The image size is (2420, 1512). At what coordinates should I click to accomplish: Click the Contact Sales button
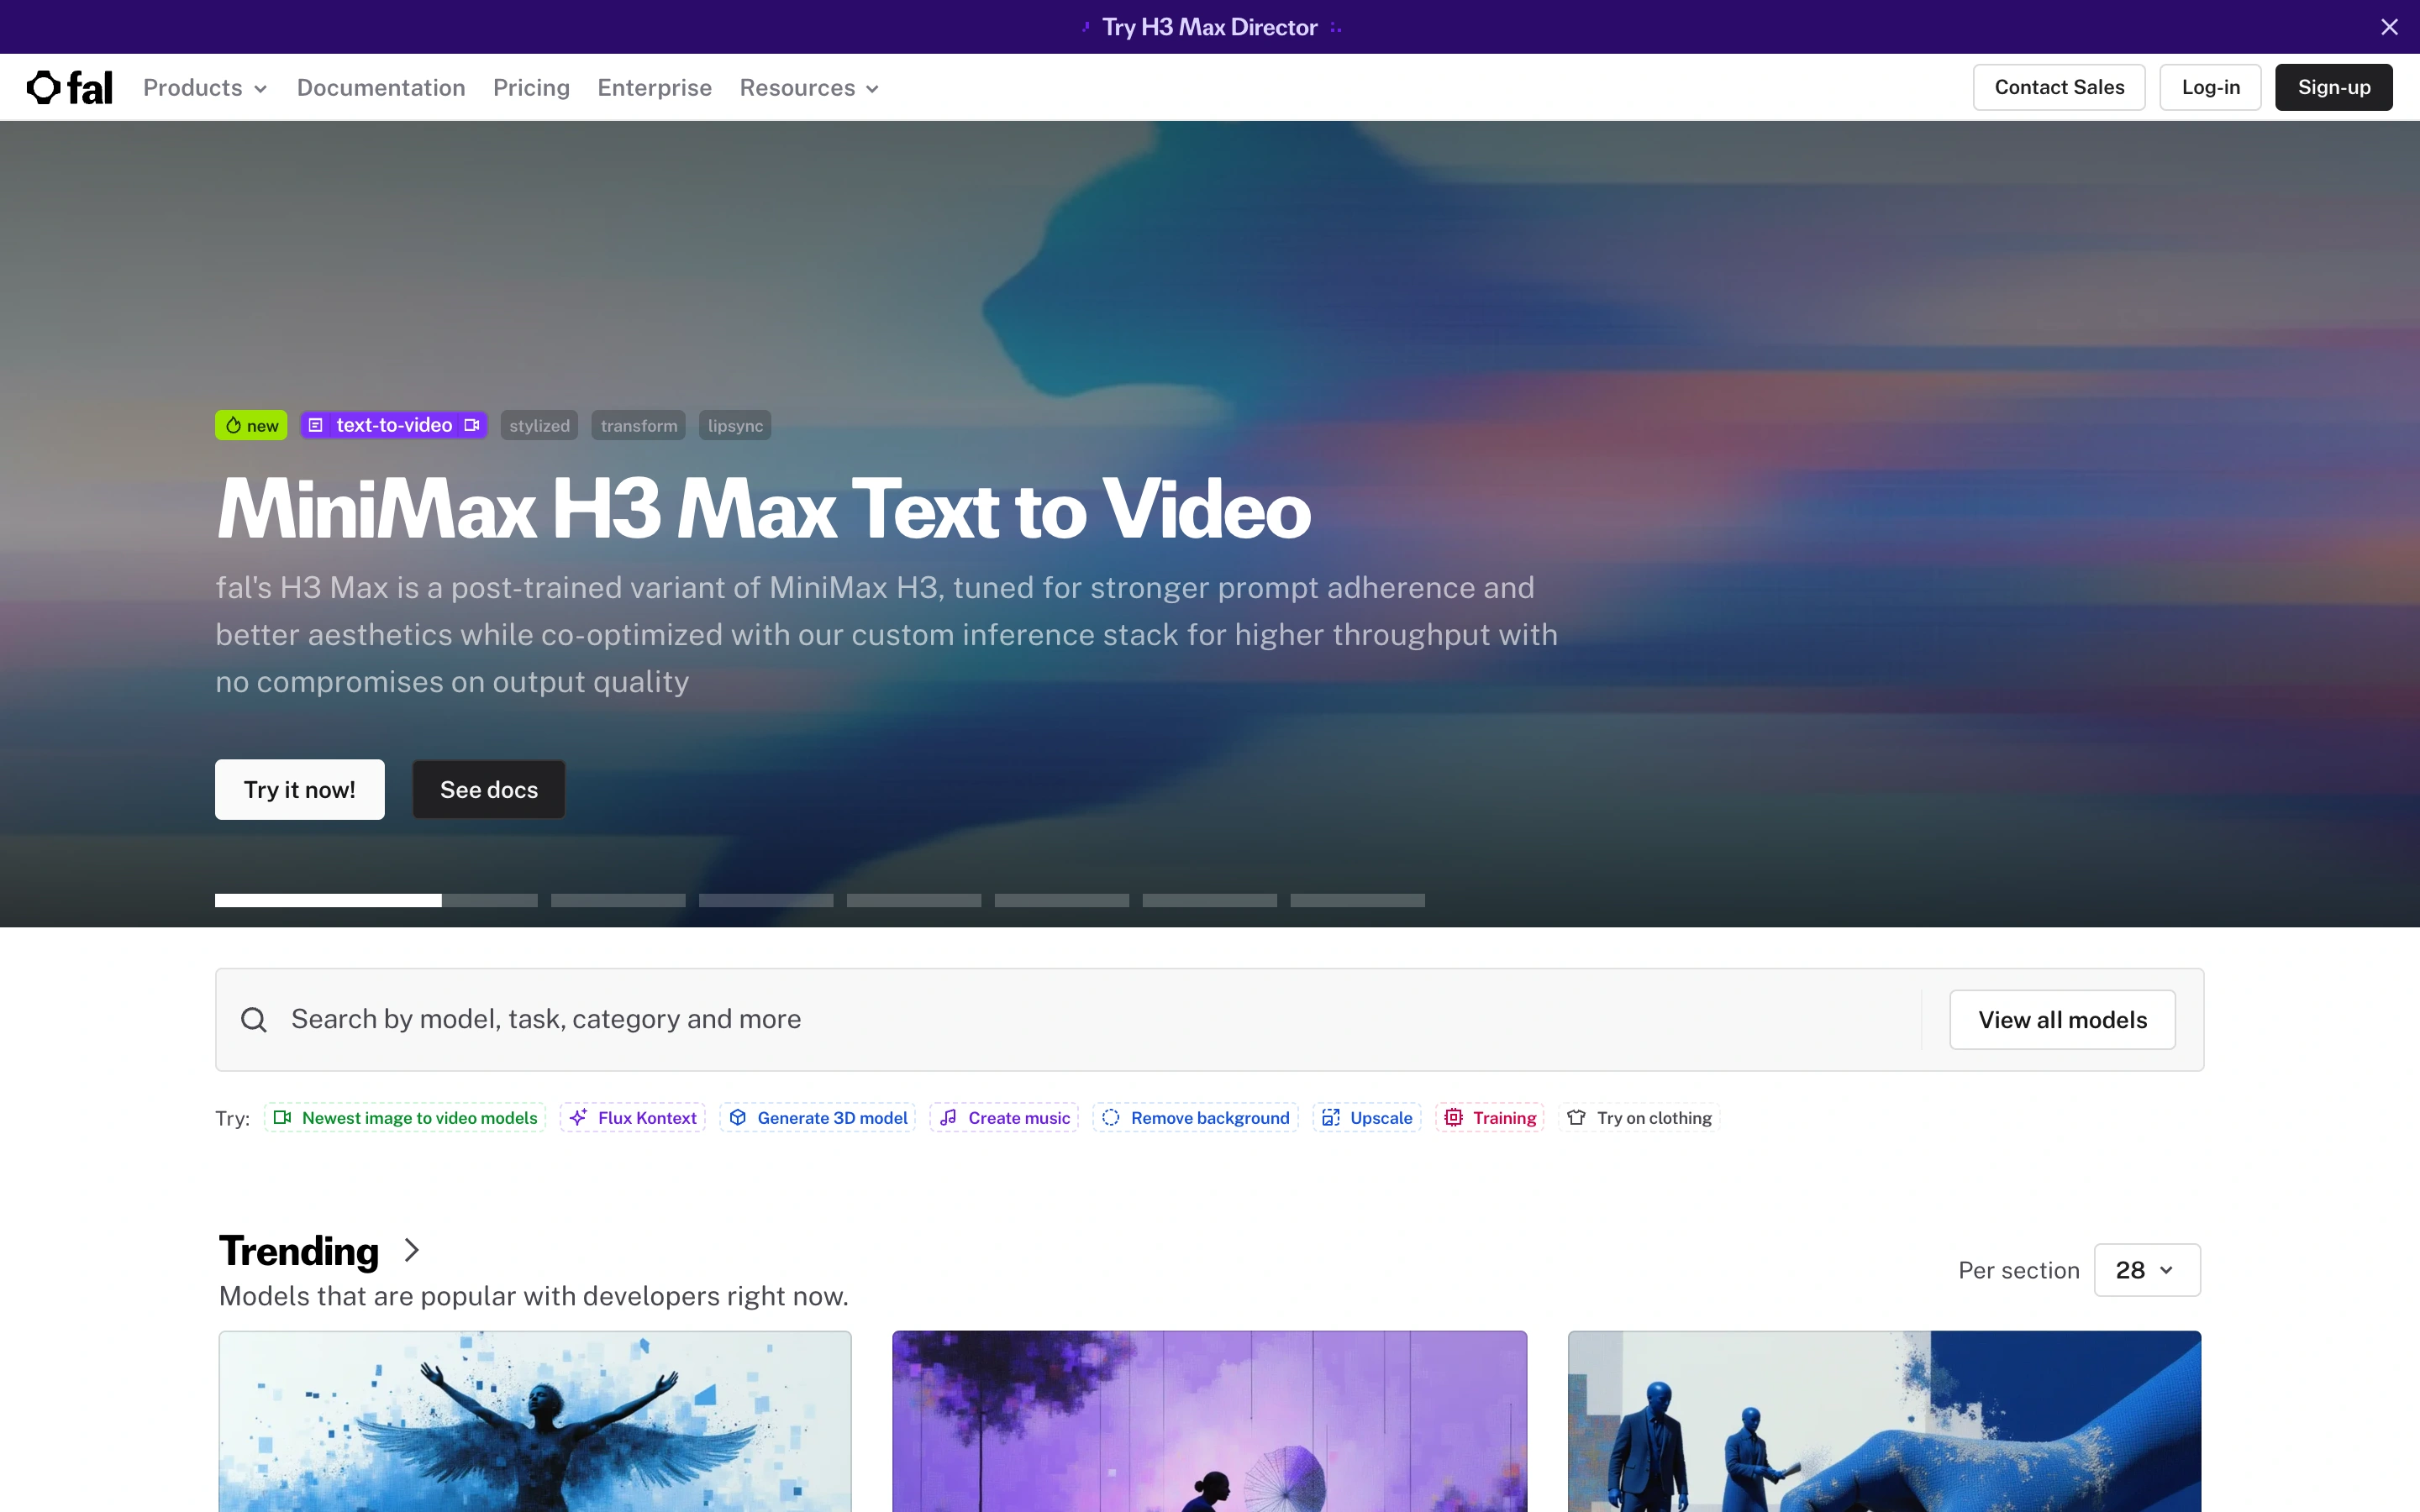(x=2059, y=87)
